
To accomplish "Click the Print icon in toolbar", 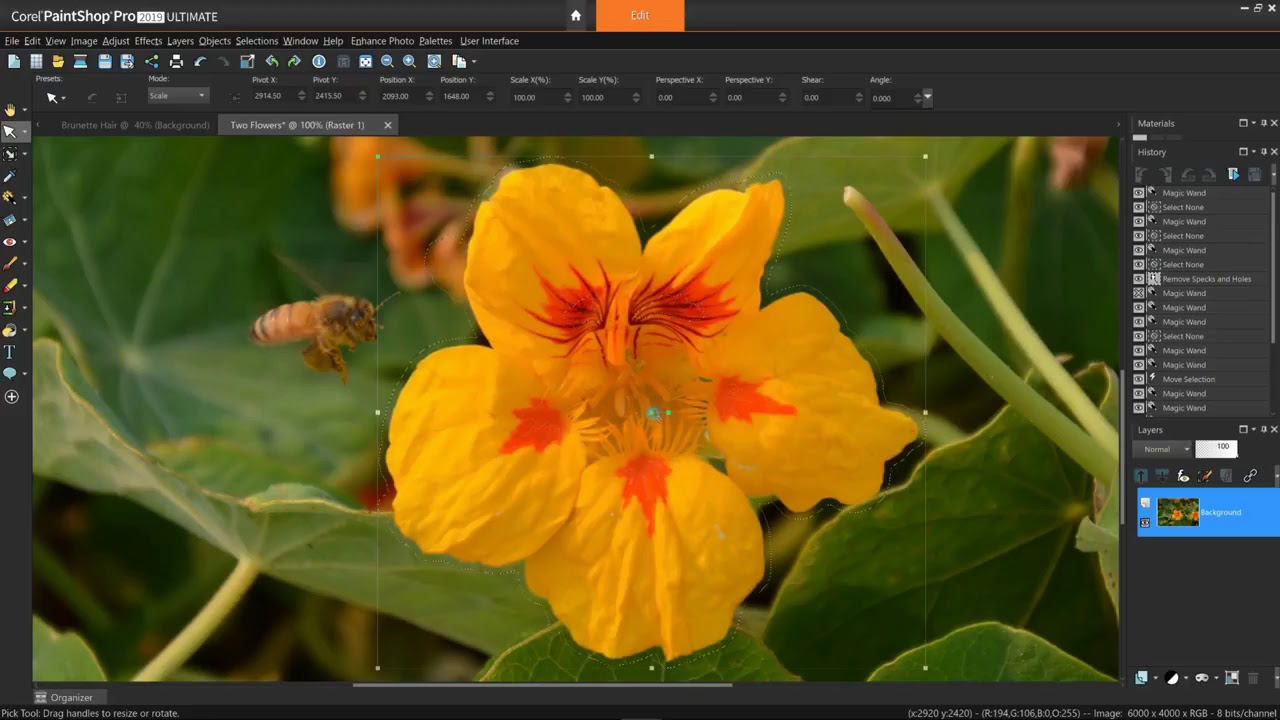I will [x=176, y=62].
